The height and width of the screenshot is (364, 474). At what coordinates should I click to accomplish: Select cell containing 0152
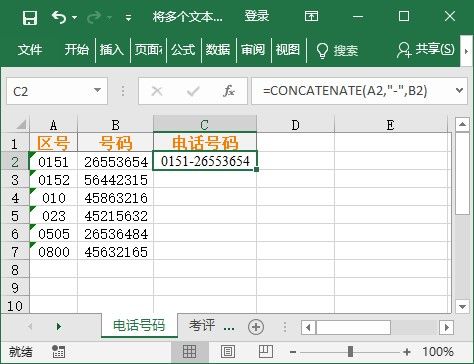click(x=53, y=180)
